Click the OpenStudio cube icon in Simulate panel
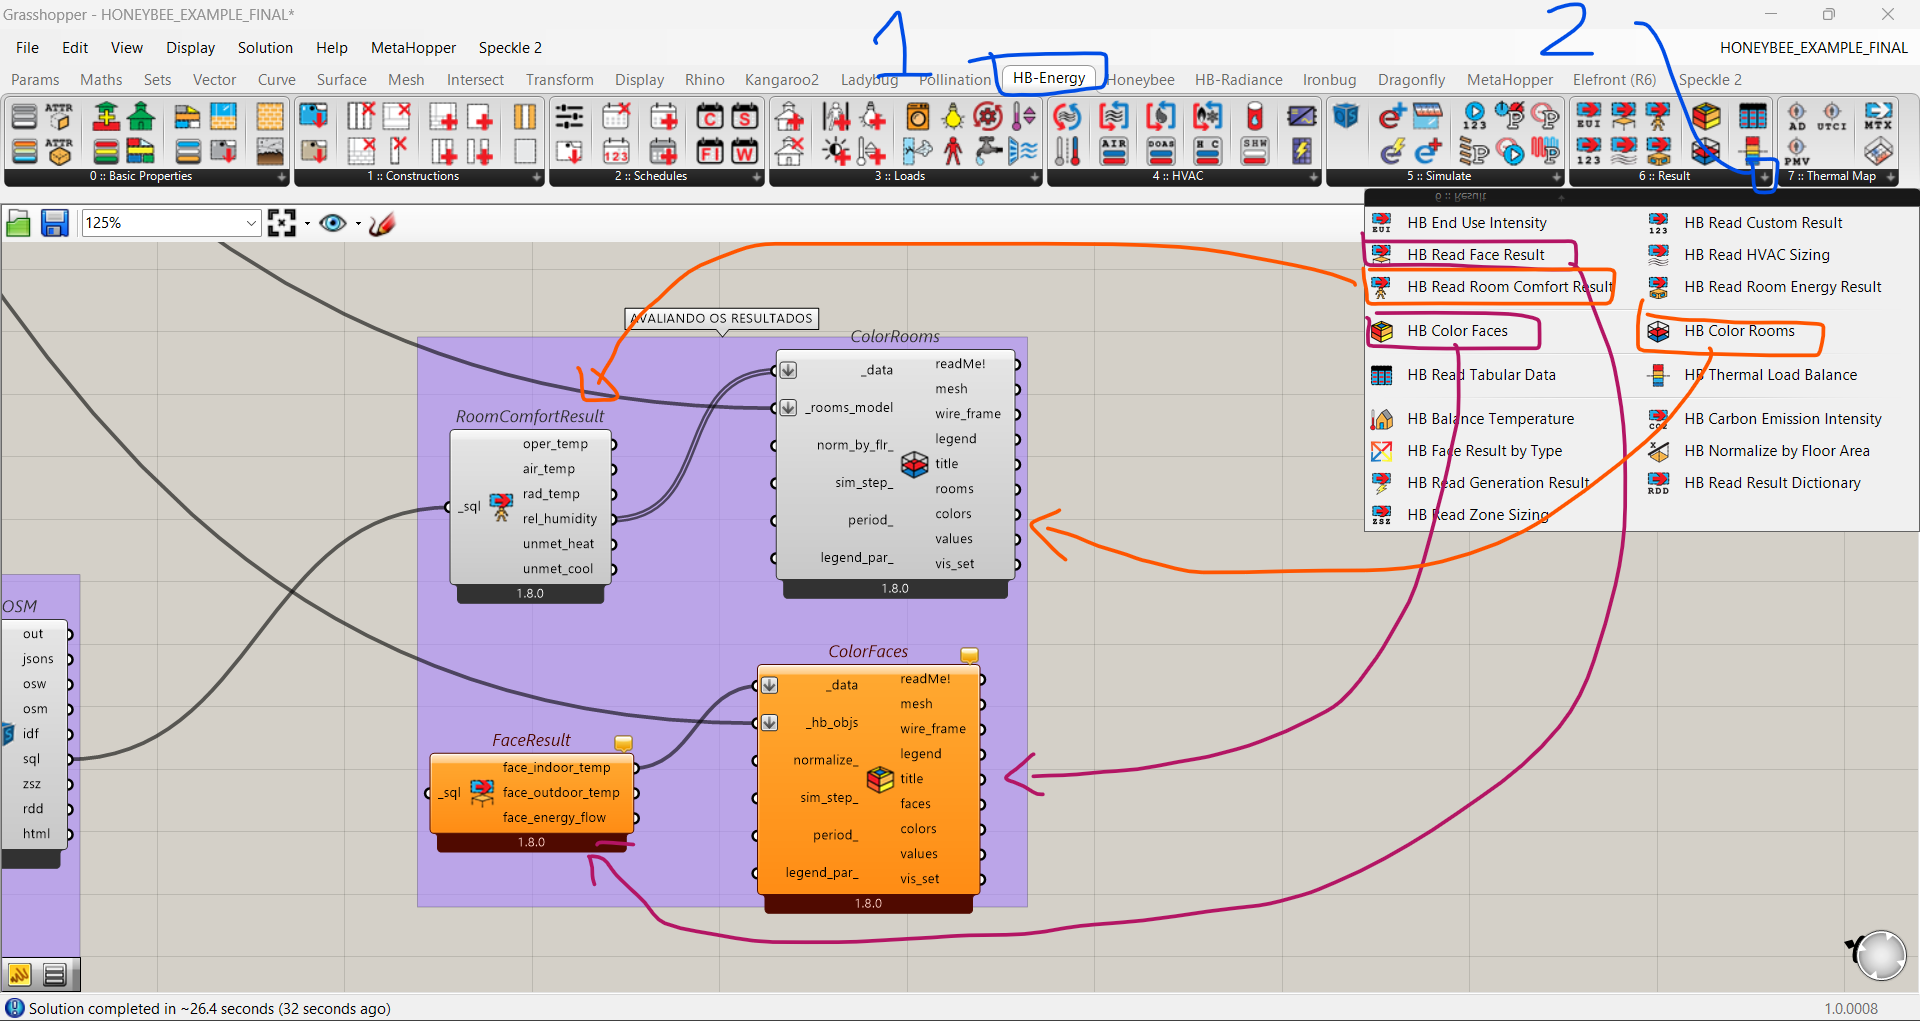 [1346, 117]
